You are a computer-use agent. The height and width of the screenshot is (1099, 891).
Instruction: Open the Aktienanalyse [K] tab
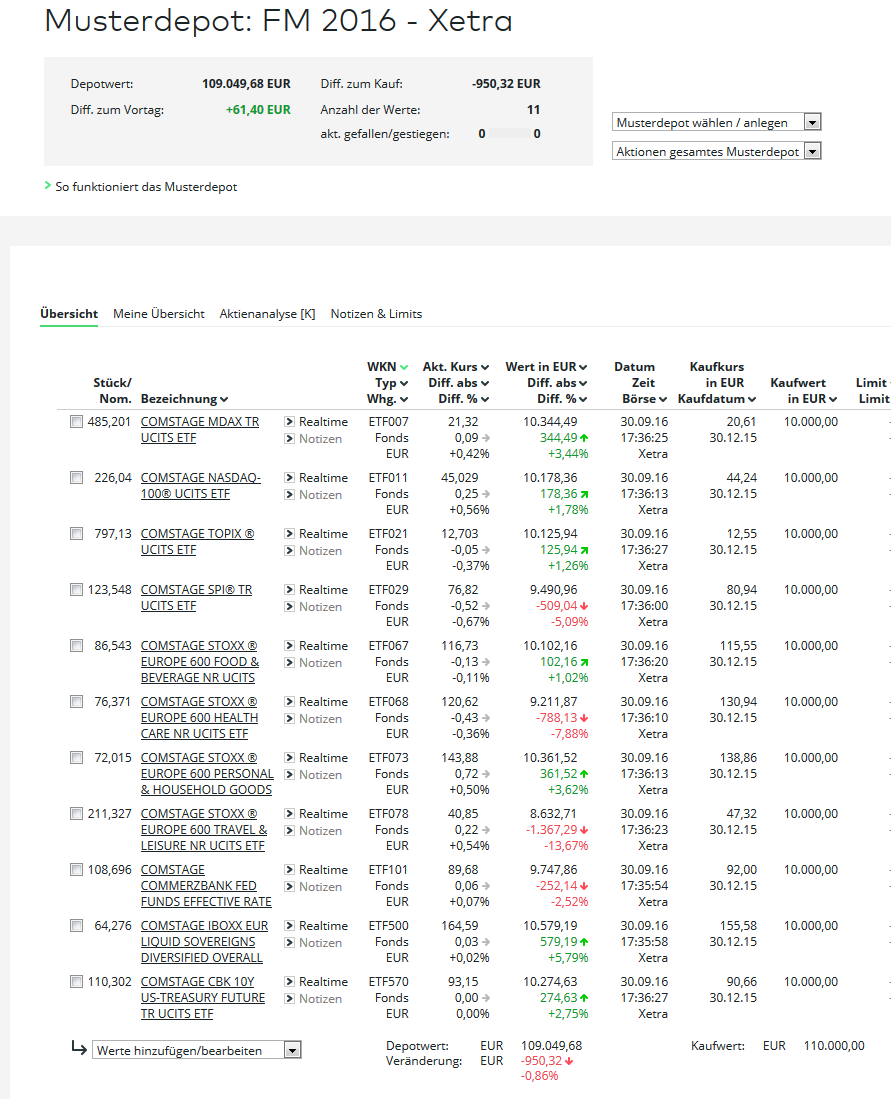point(267,314)
